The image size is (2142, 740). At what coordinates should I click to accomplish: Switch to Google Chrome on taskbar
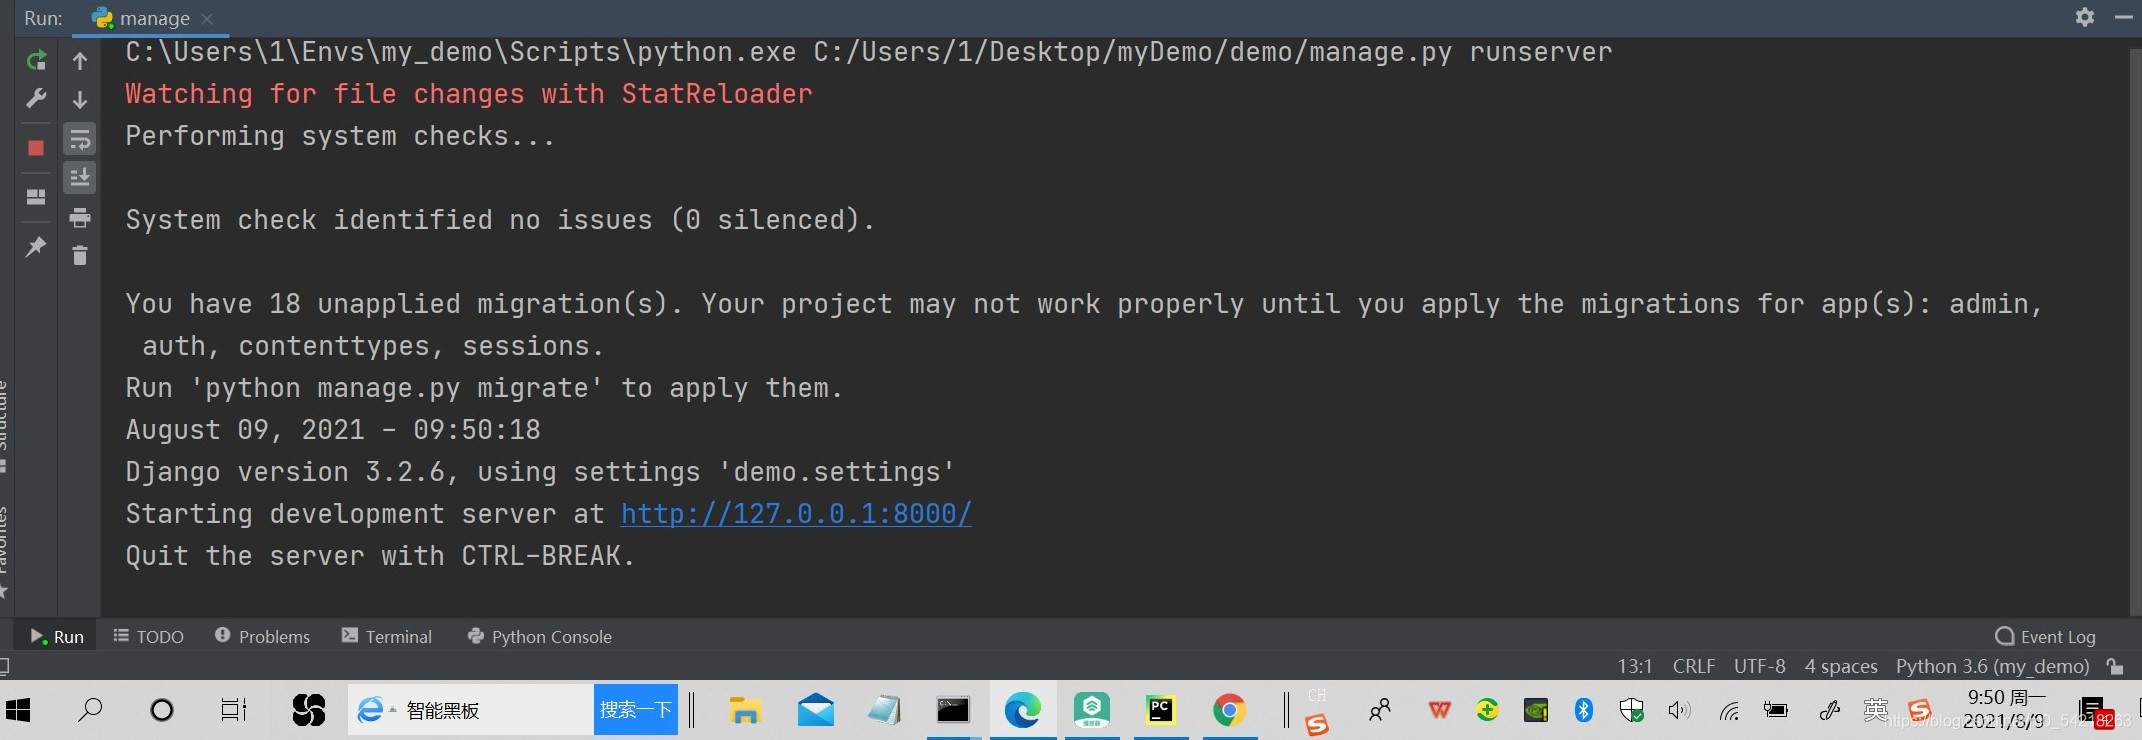coord(1230,711)
